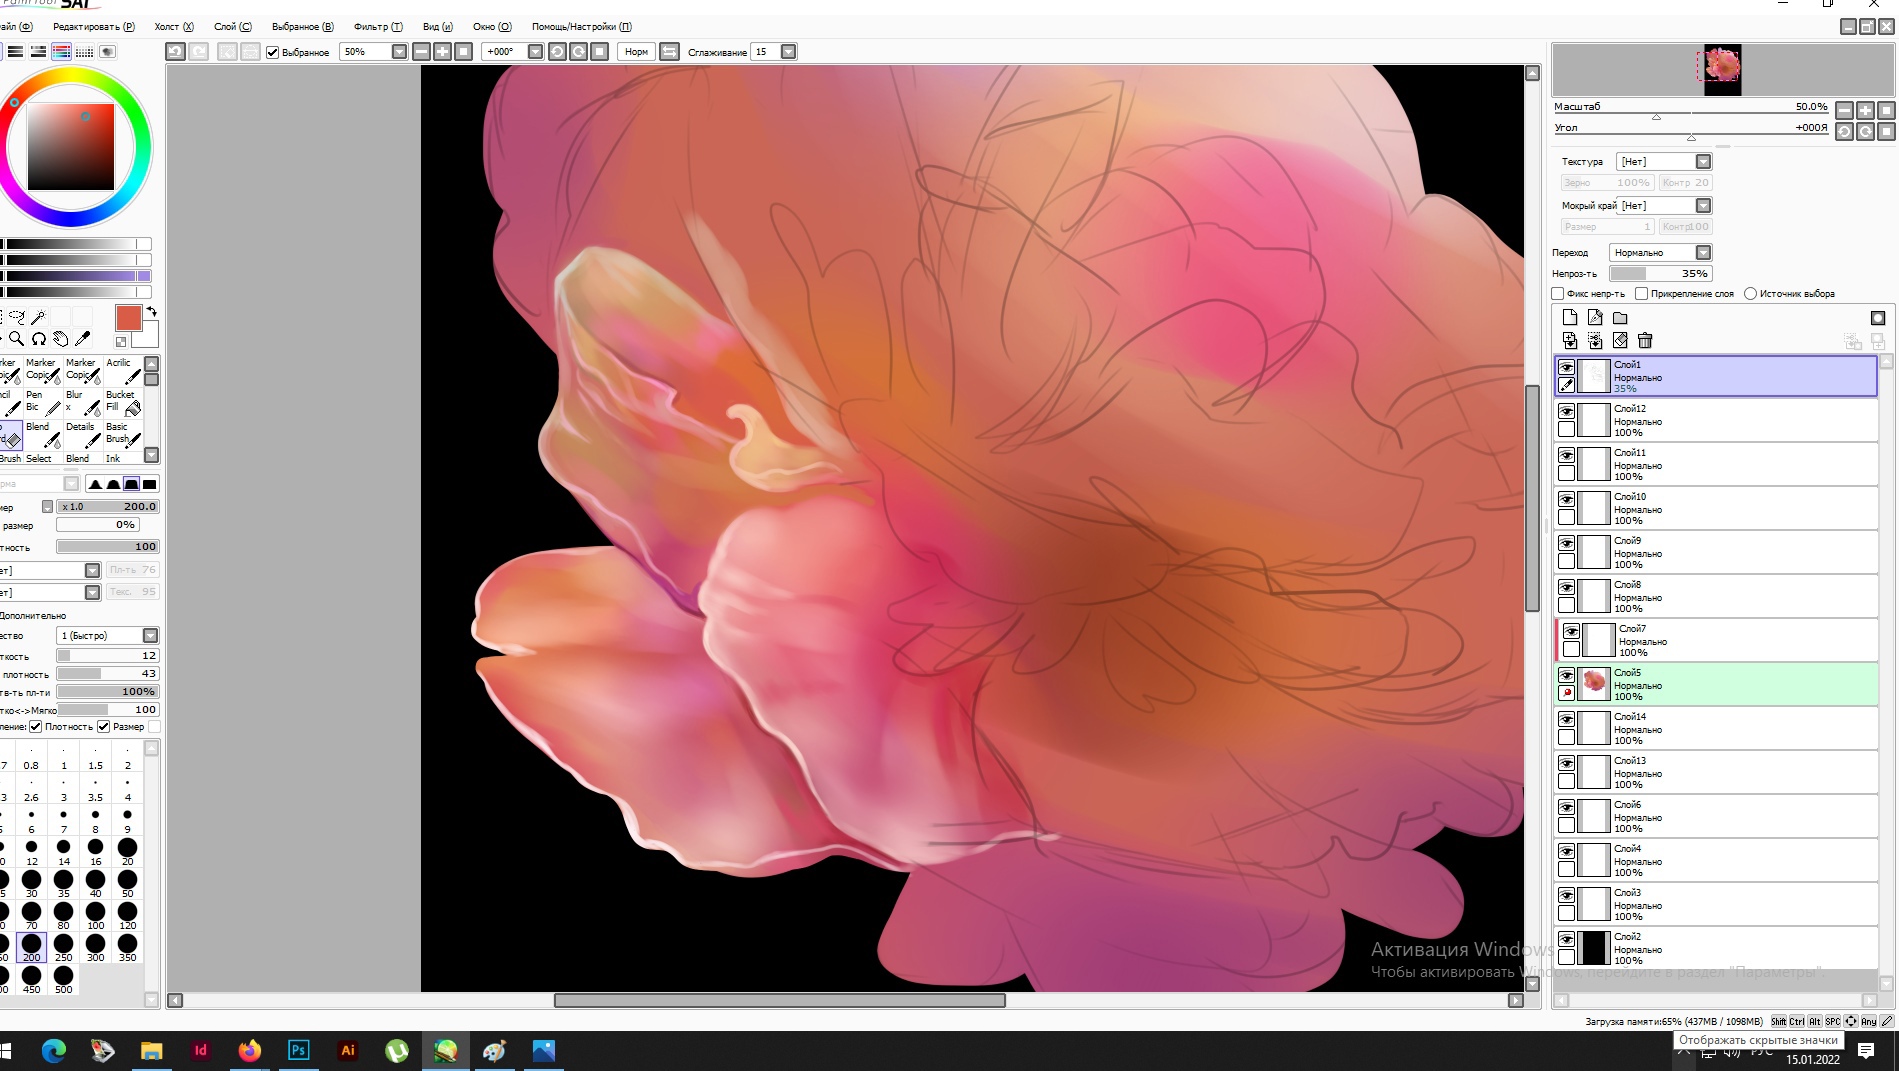1899x1071 pixels.
Task: Select the Magic Wand tool
Action: click(x=39, y=317)
